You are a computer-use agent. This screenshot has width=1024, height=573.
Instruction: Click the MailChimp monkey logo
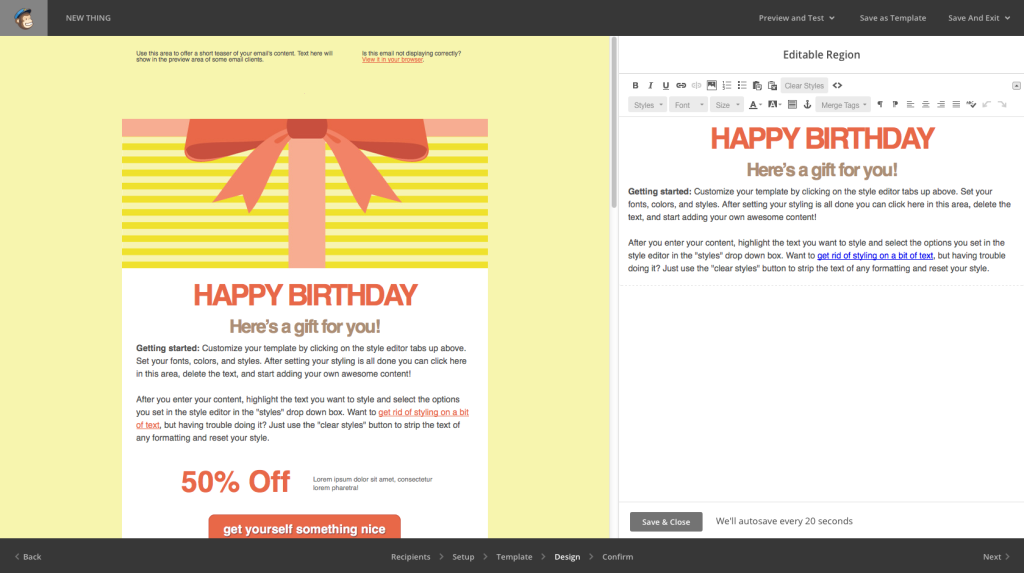coord(24,18)
